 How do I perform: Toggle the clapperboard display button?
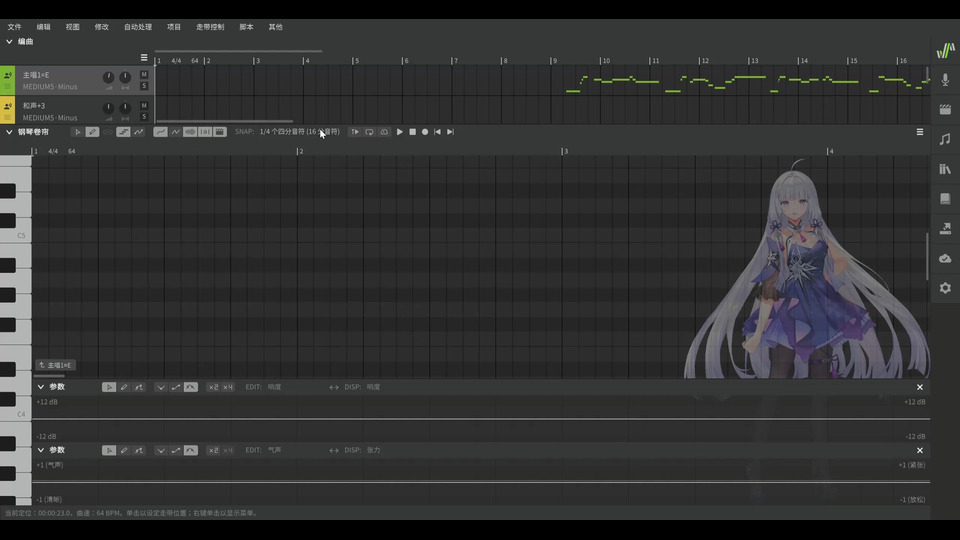pyautogui.click(x=220, y=132)
